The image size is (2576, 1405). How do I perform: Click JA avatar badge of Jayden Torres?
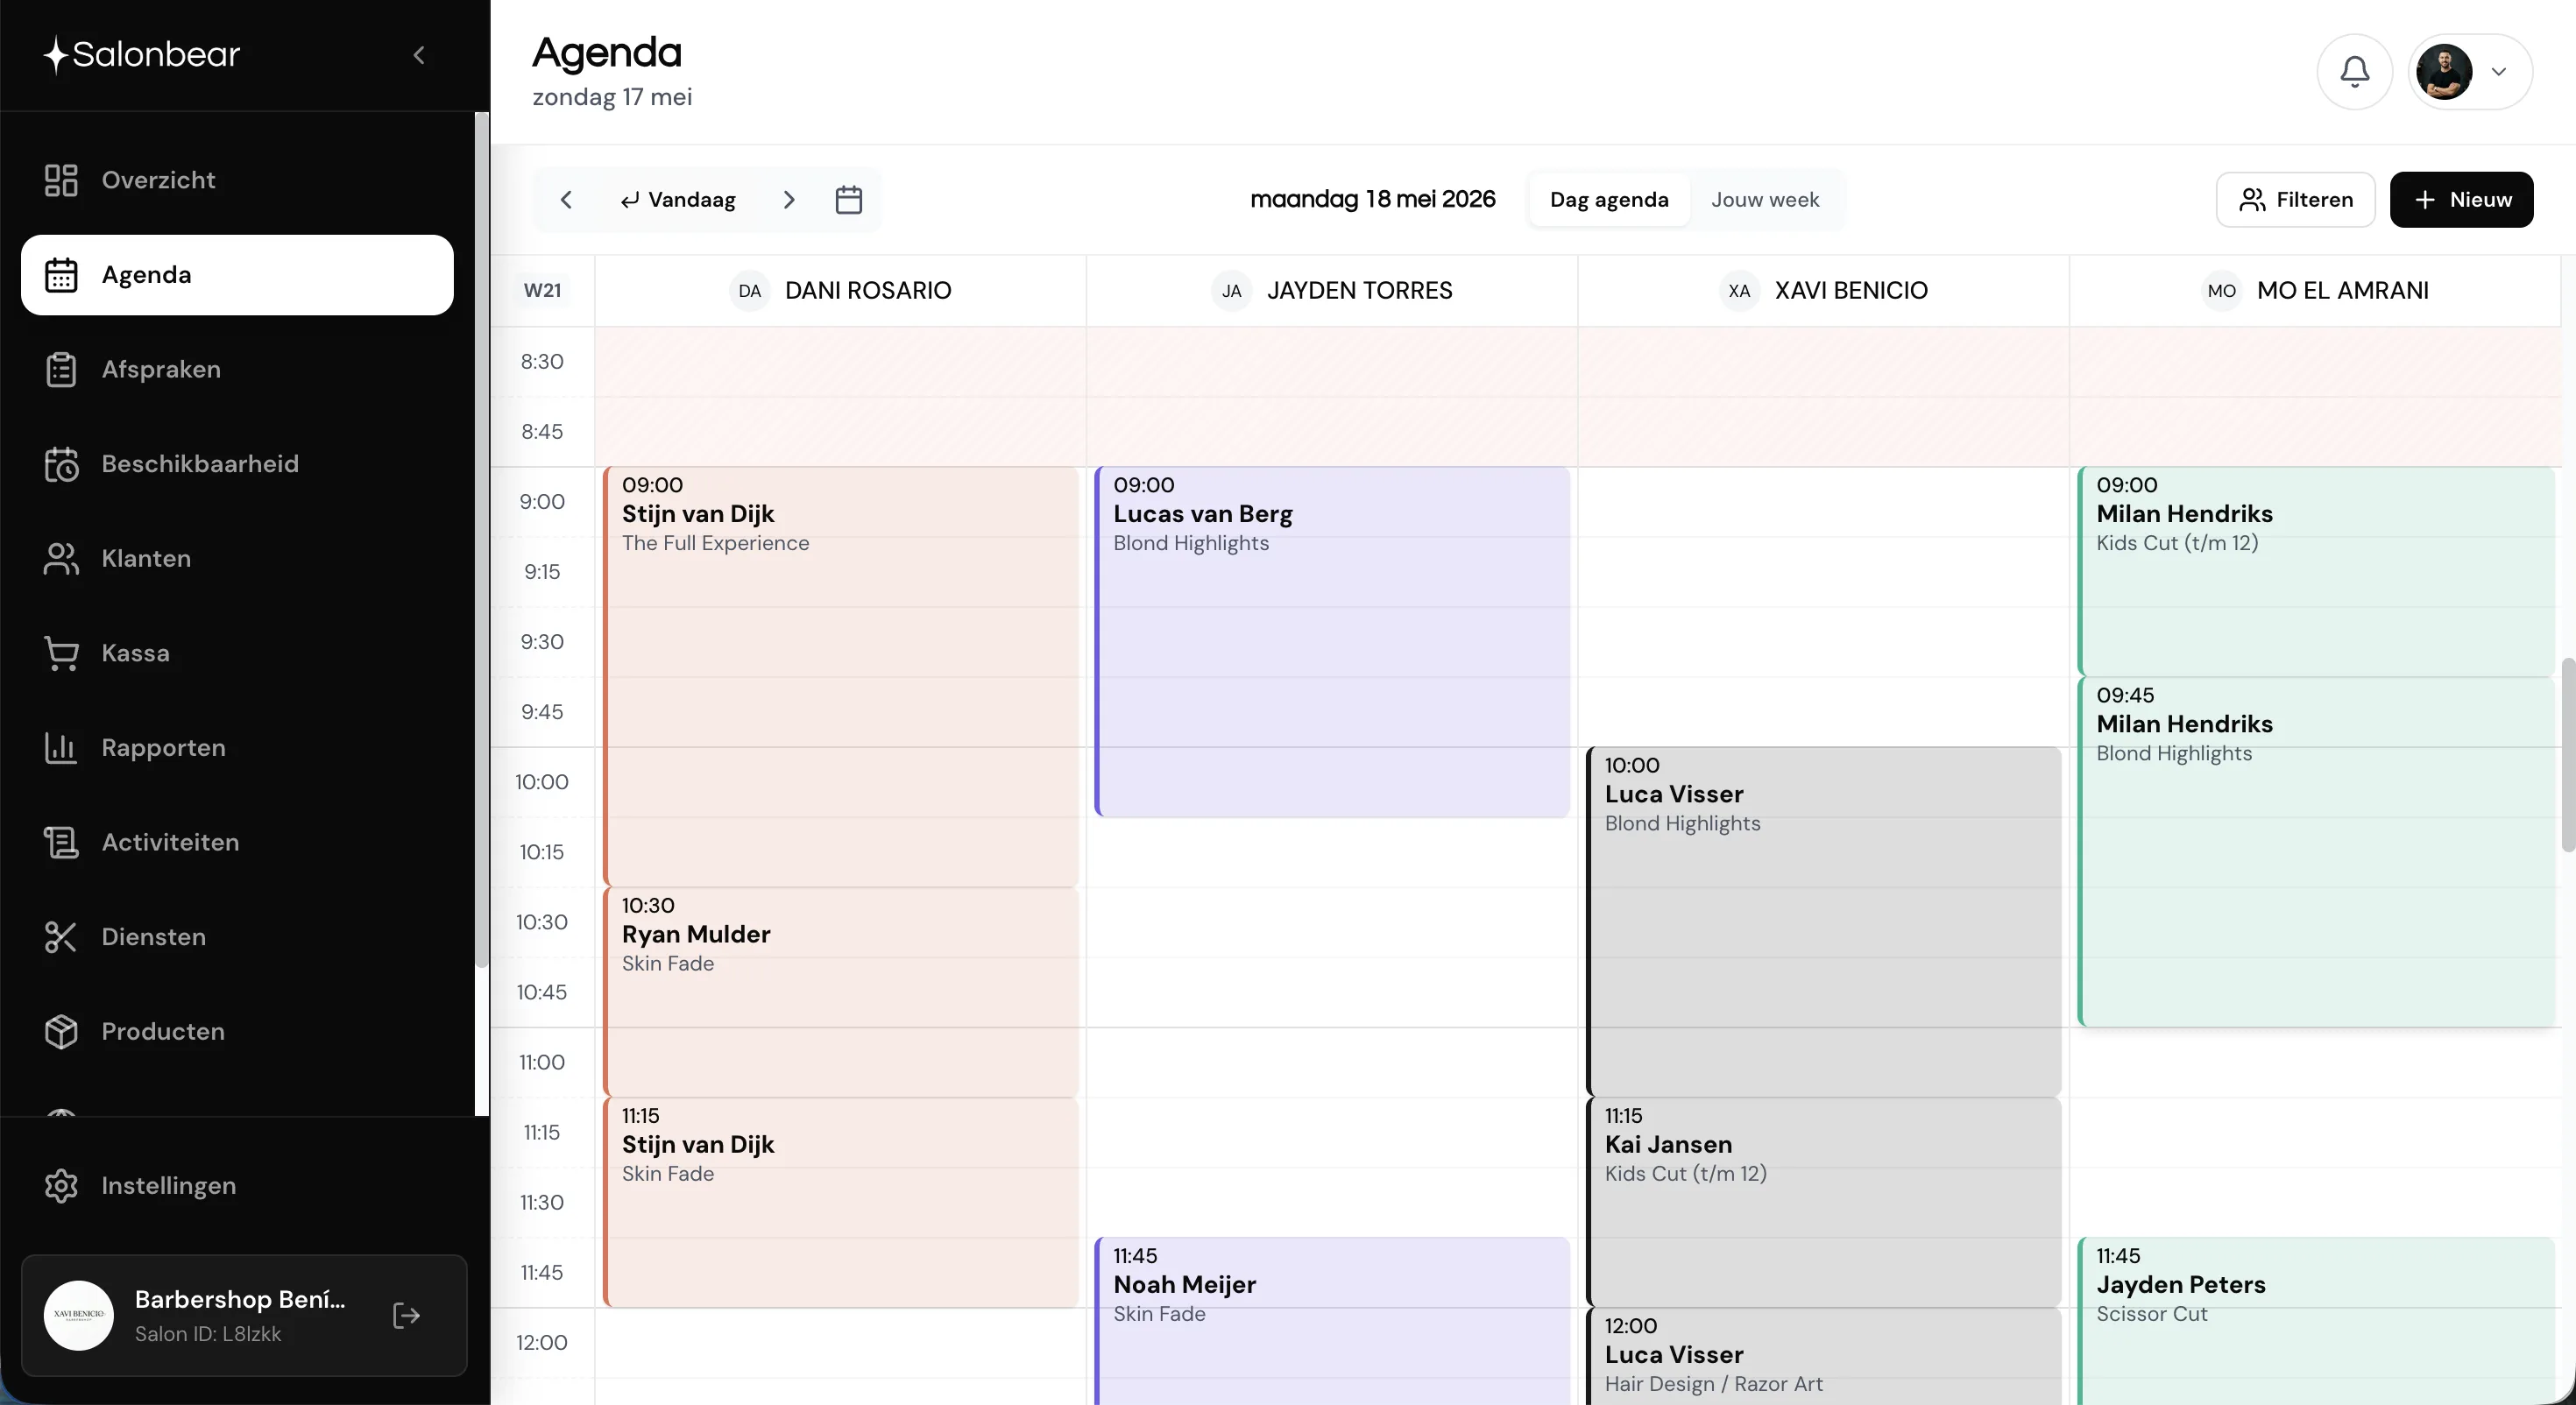coord(1231,291)
